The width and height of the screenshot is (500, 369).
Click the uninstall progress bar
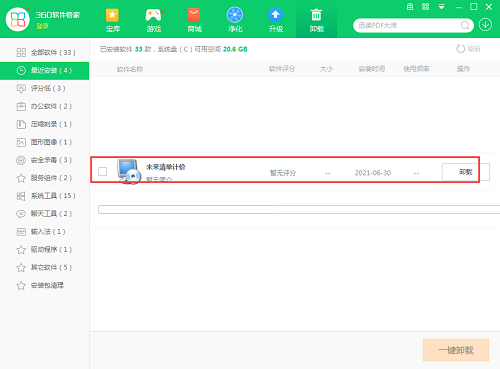coord(299,209)
